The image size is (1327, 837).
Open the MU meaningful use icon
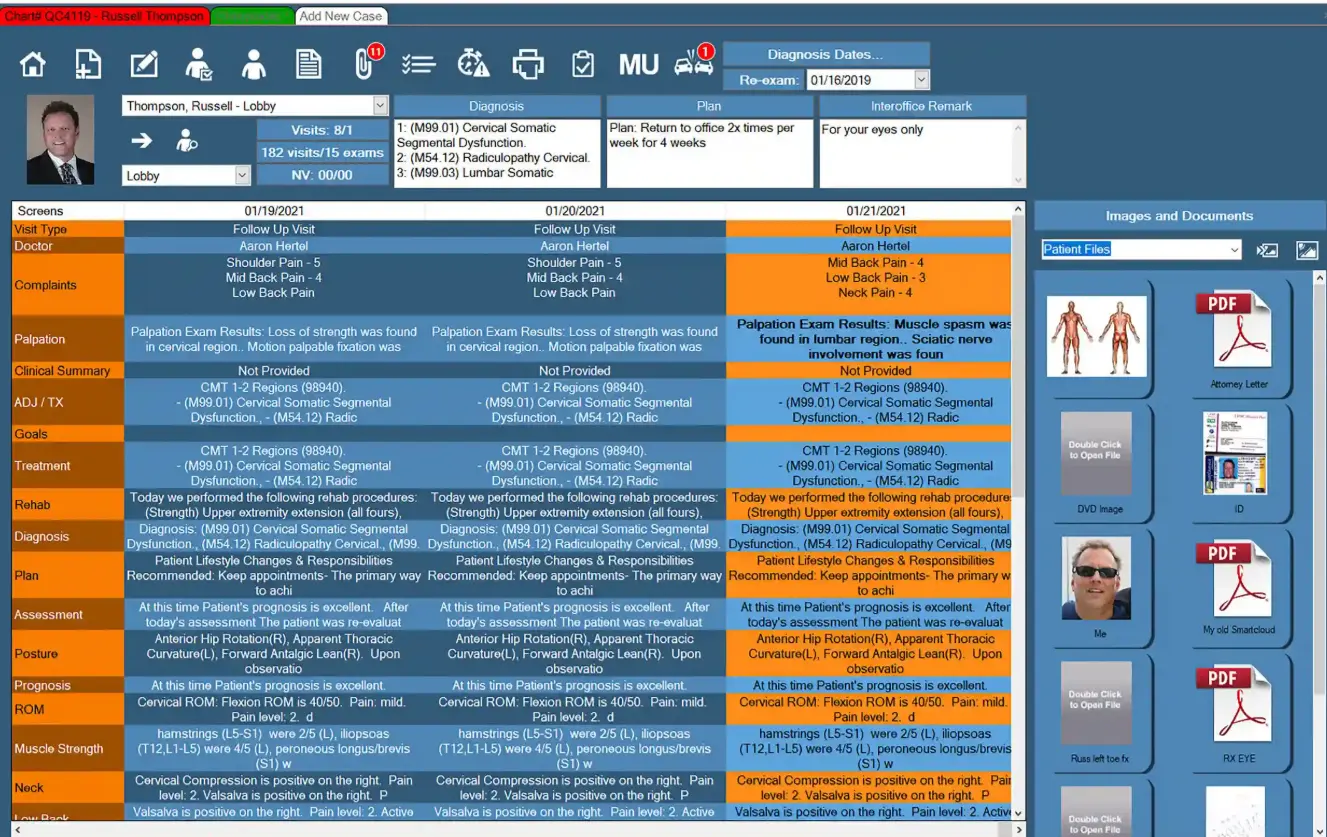pyautogui.click(x=636, y=63)
